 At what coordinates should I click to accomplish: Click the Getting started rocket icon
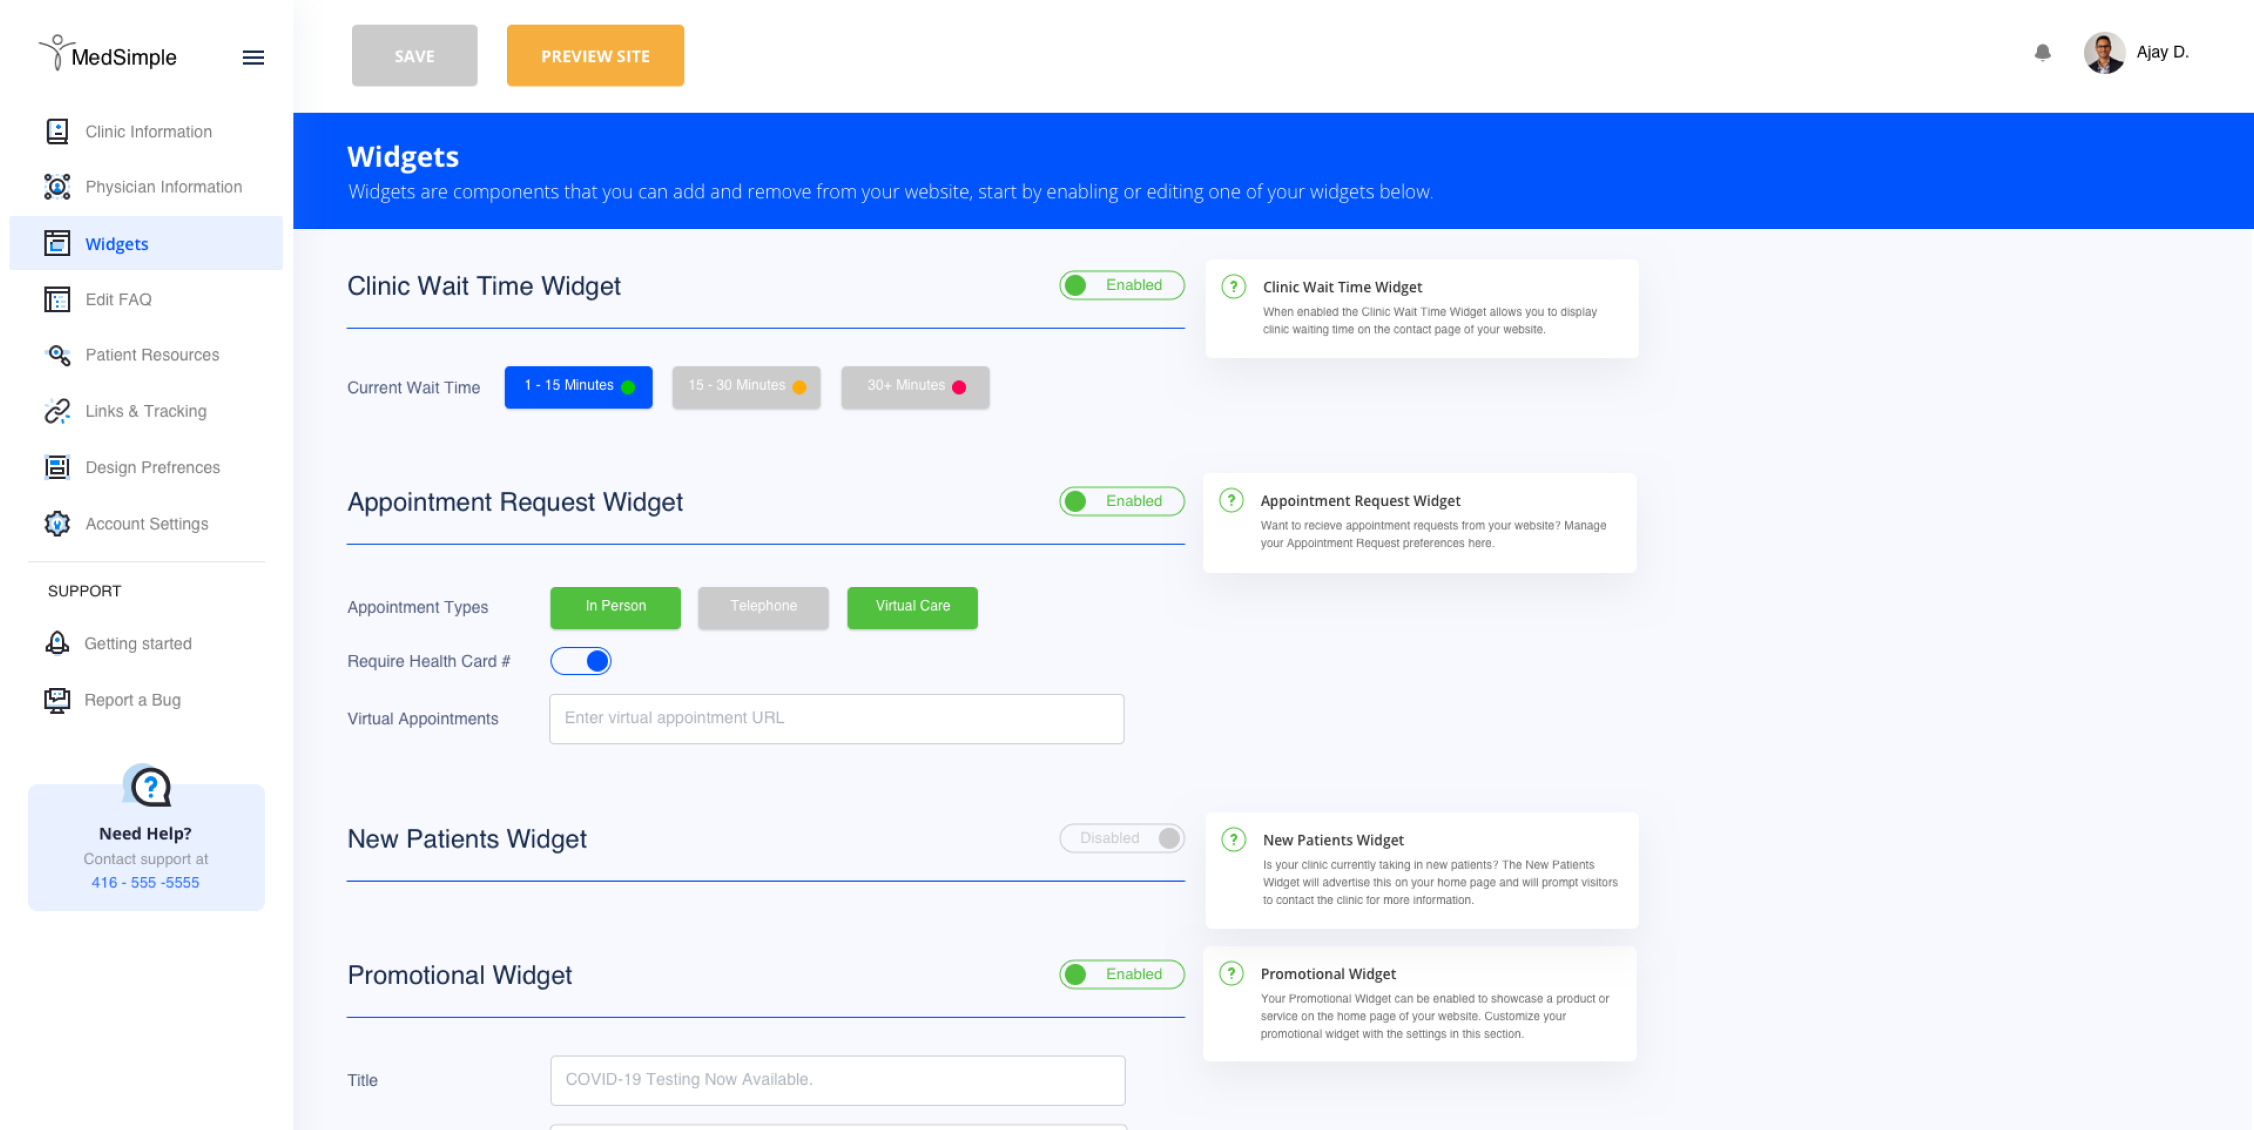[57, 643]
